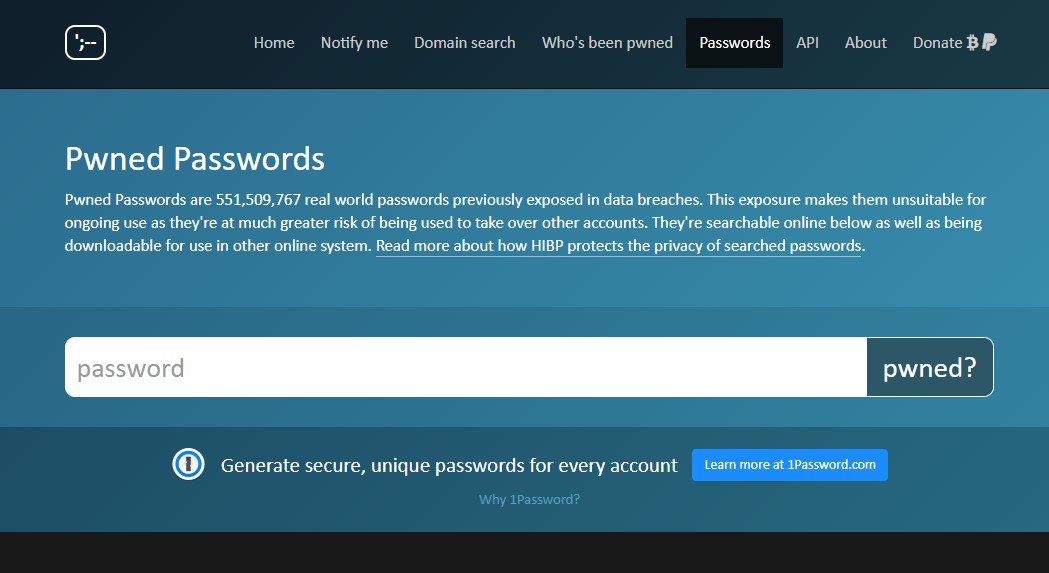This screenshot has width=1049, height=573.
Task: Click the 551,509,767 password count text
Action: click(258, 199)
